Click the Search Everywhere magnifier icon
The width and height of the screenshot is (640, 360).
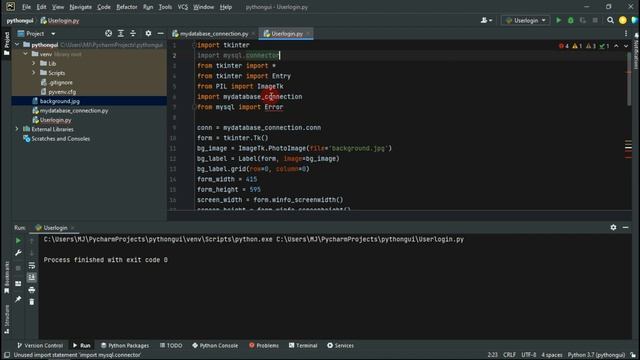pos(610,20)
